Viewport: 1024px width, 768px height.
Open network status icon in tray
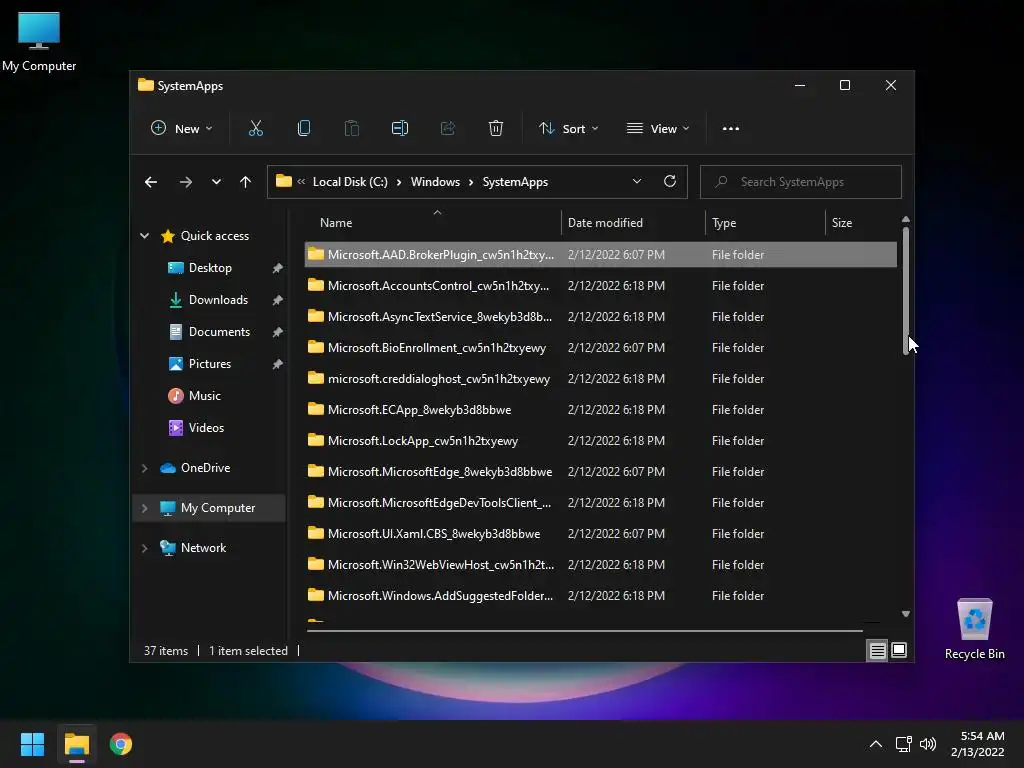(903, 744)
